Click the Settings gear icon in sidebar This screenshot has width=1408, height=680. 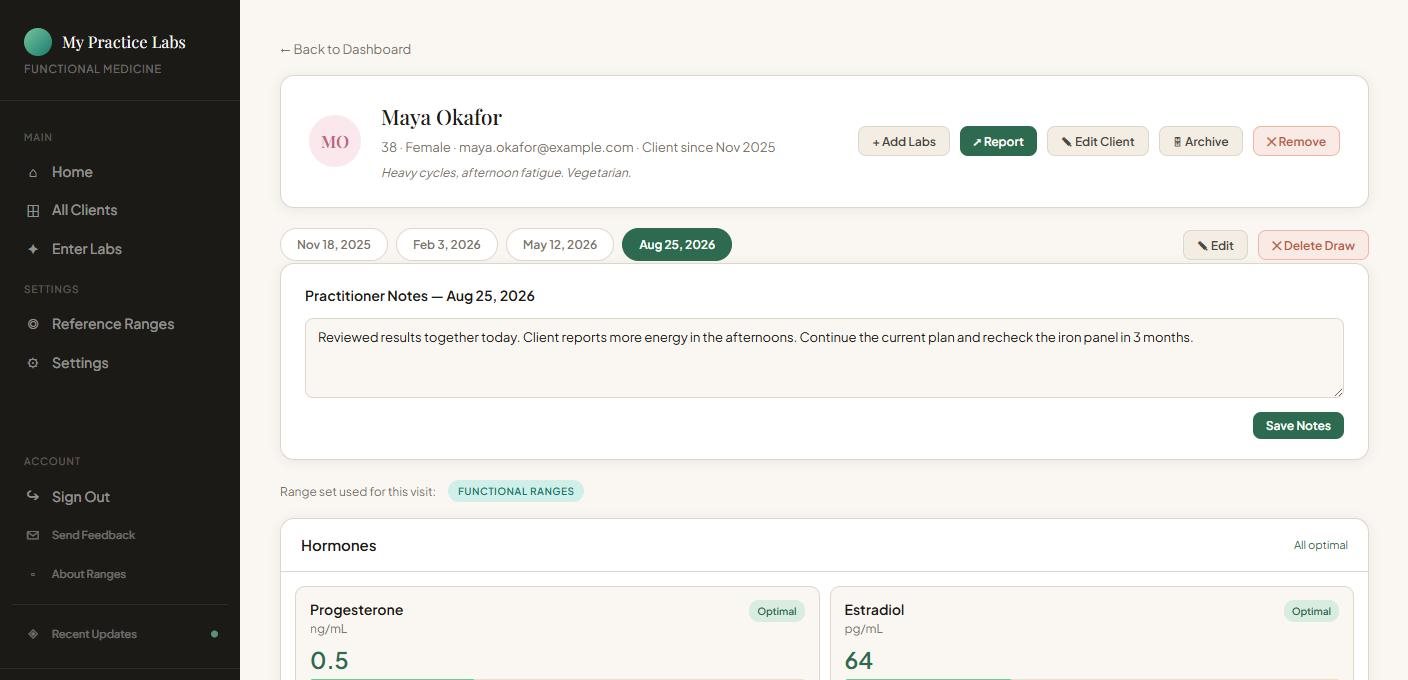[x=33, y=363]
